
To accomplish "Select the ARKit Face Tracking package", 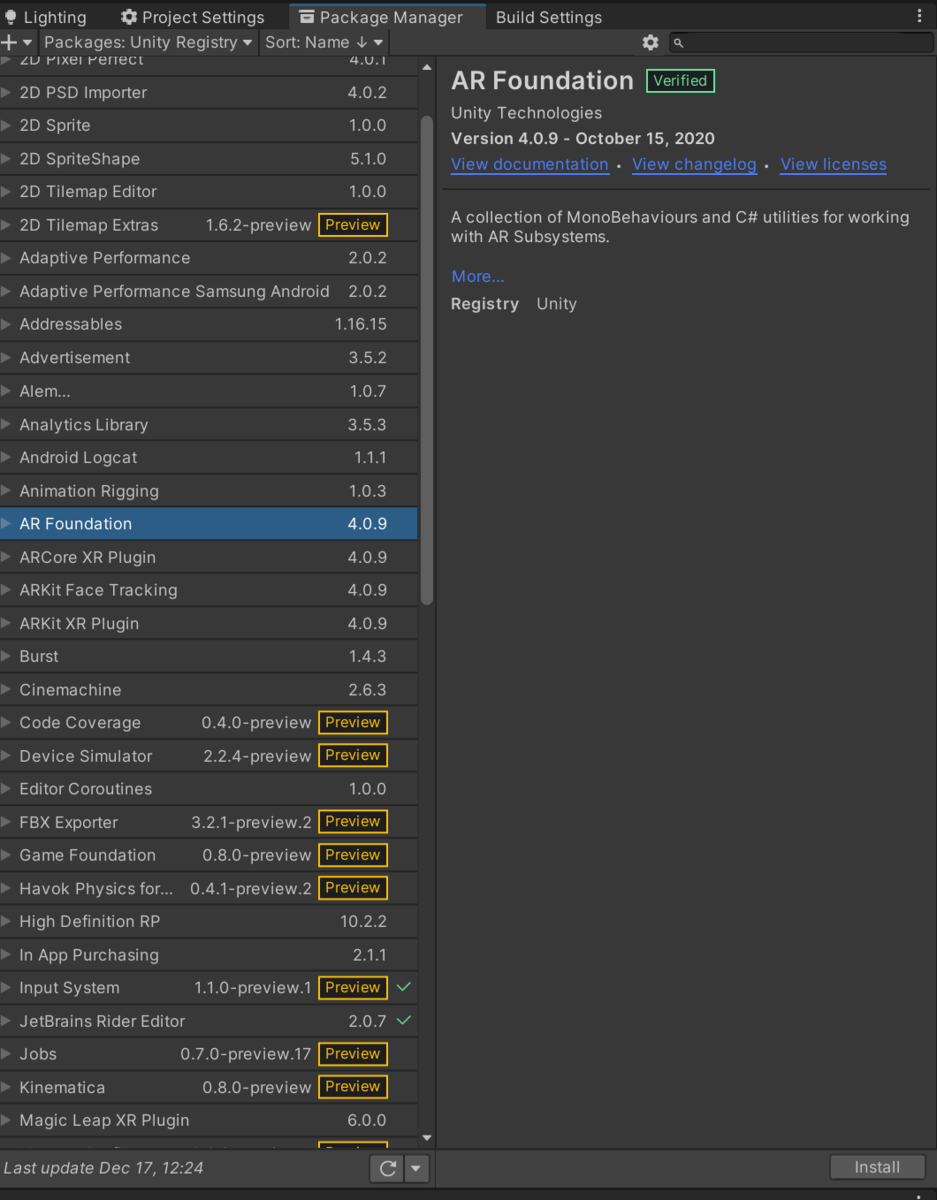I will (209, 590).
